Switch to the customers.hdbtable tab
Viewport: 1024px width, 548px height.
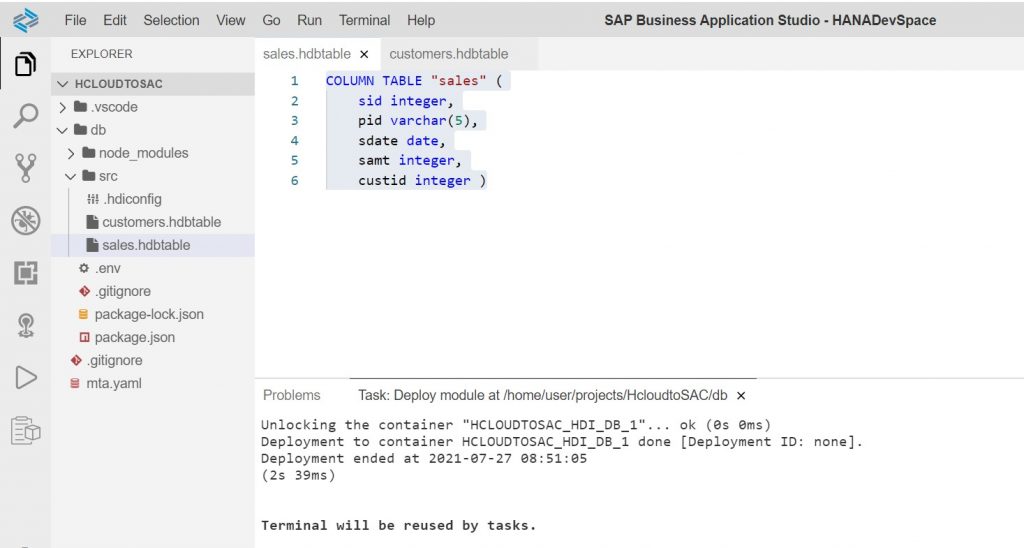coord(449,54)
